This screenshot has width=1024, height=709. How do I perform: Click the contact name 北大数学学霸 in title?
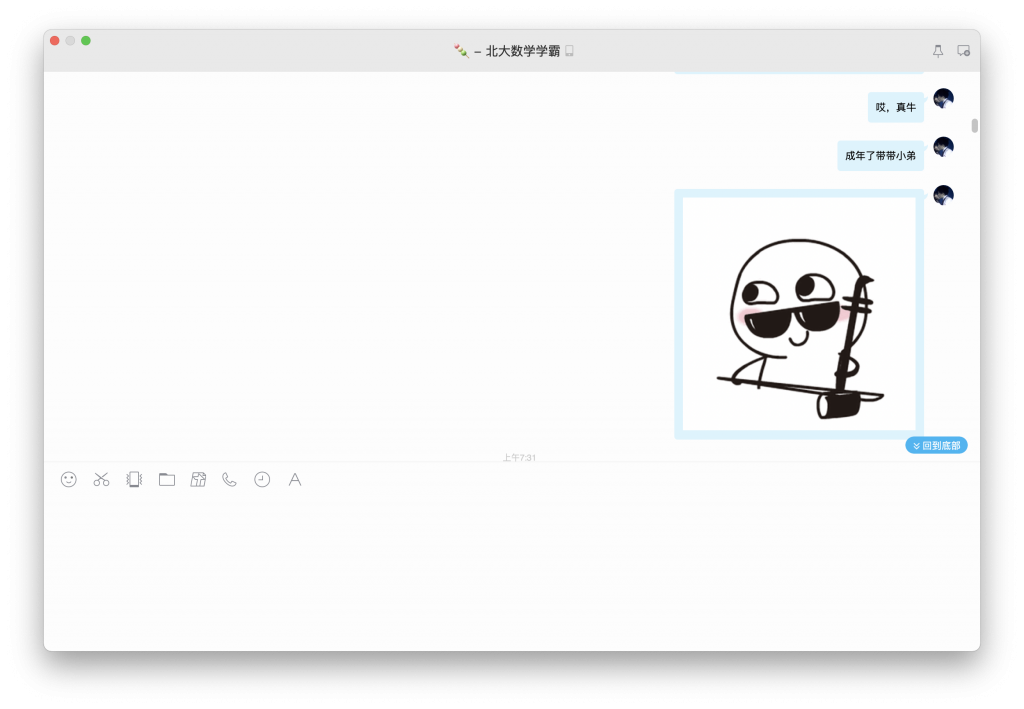(x=522, y=51)
